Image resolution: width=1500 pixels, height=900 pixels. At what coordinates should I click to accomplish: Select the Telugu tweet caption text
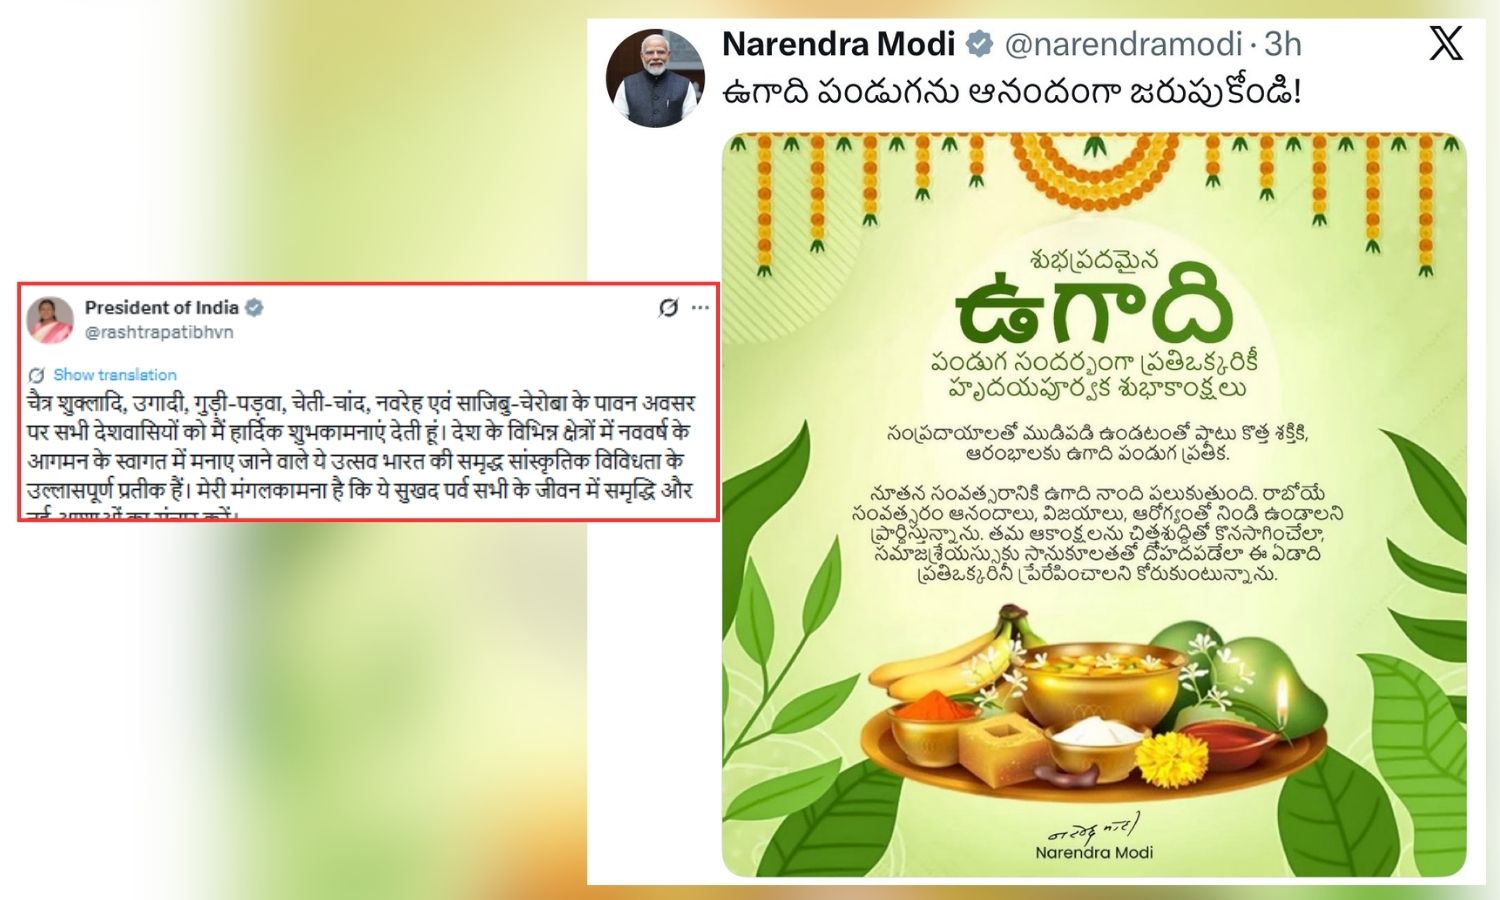[1011, 93]
